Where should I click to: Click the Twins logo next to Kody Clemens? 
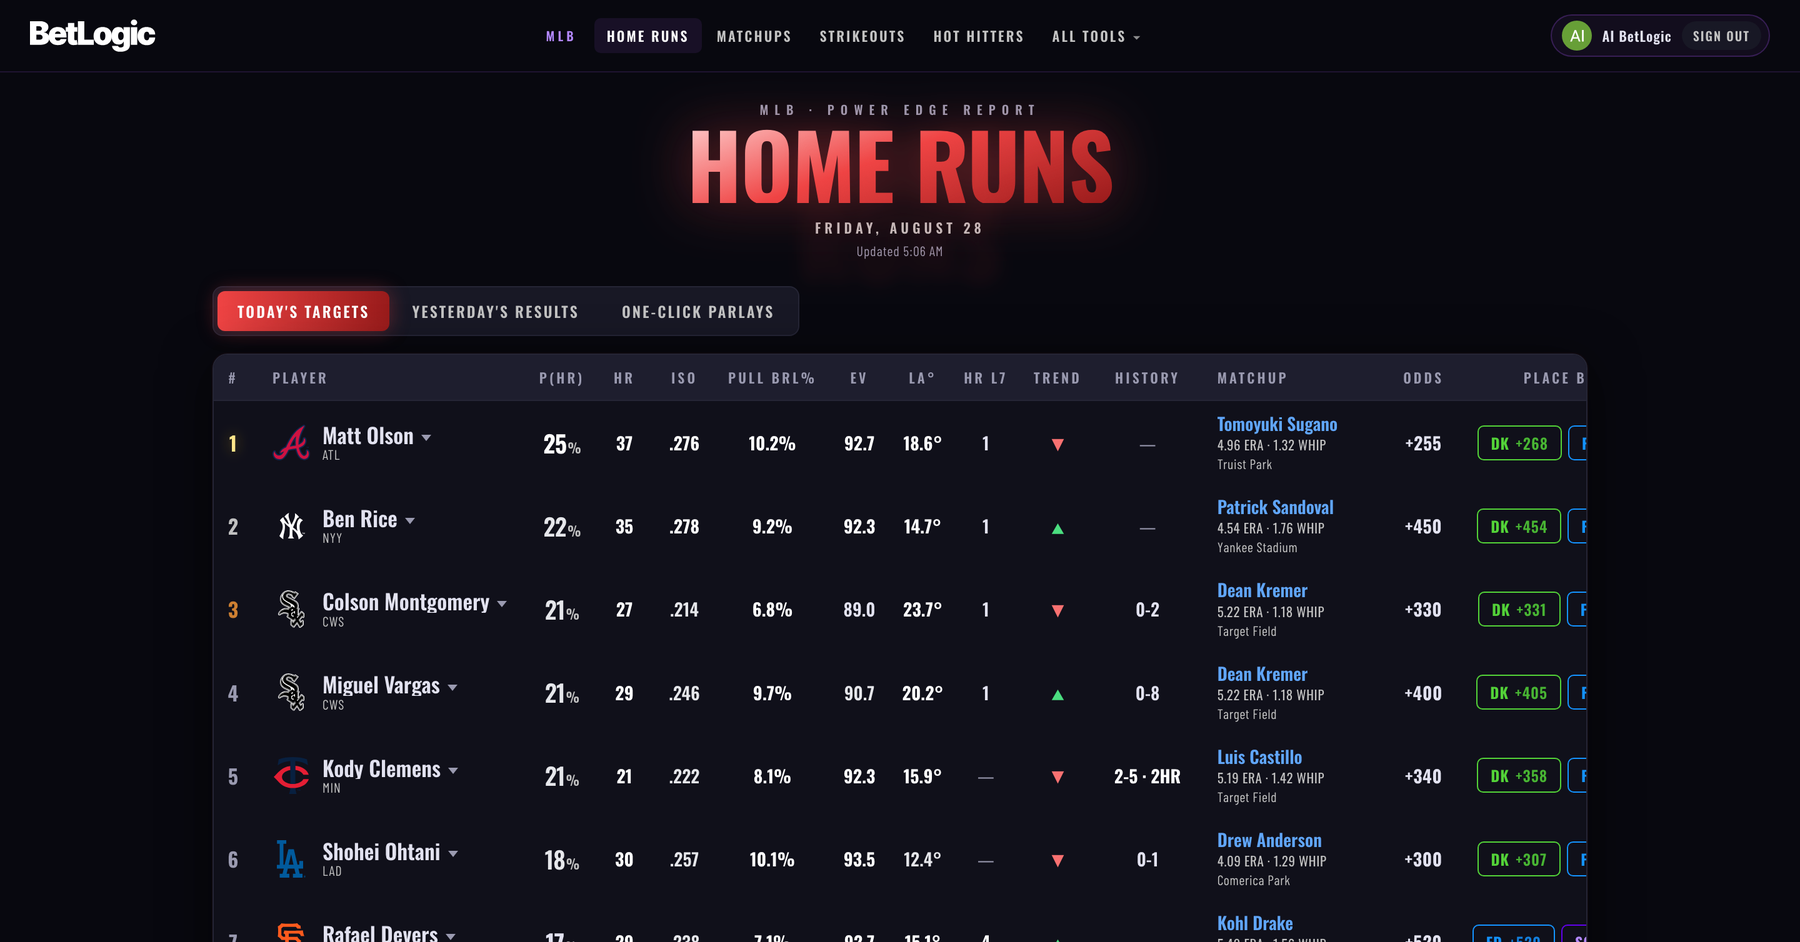tap(291, 775)
